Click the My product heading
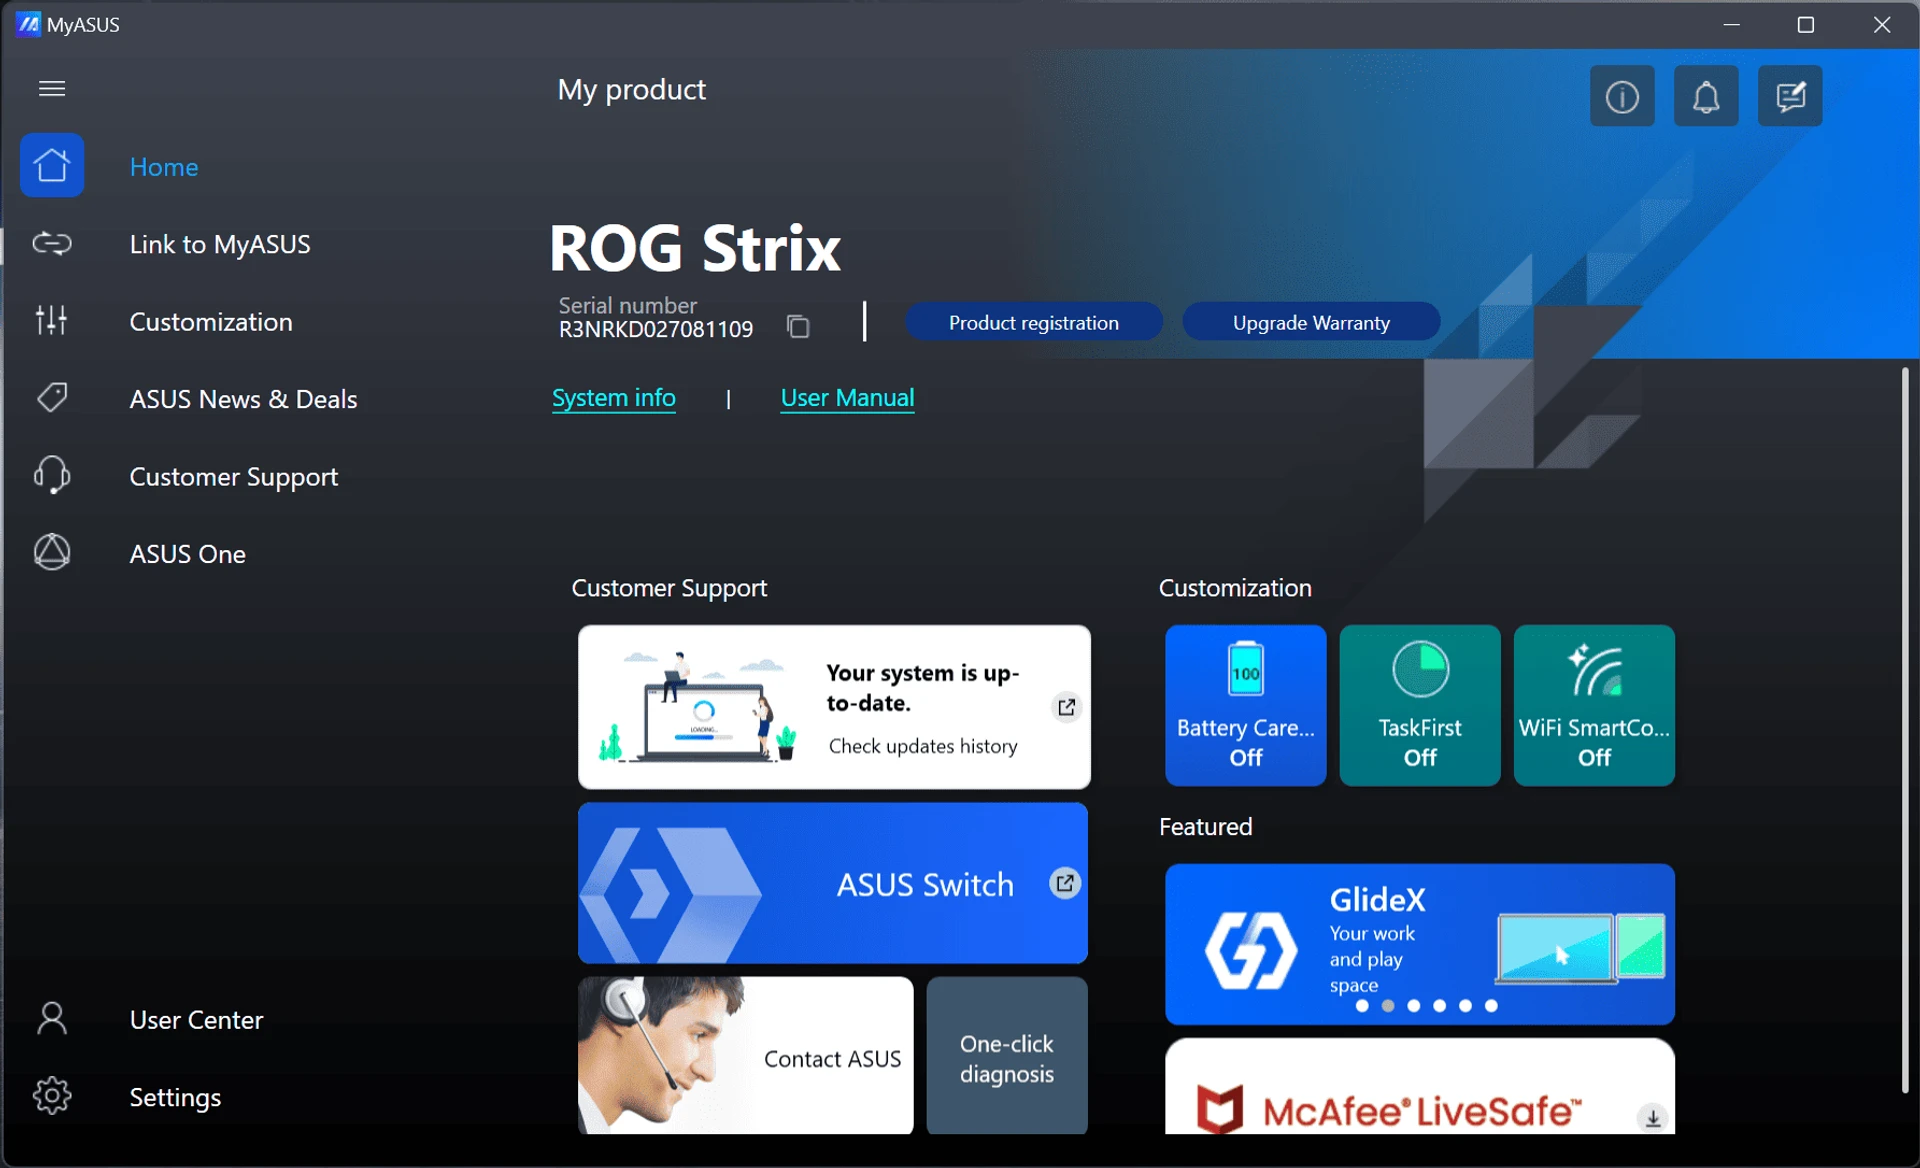The height and width of the screenshot is (1168, 1920). pyautogui.click(x=632, y=90)
